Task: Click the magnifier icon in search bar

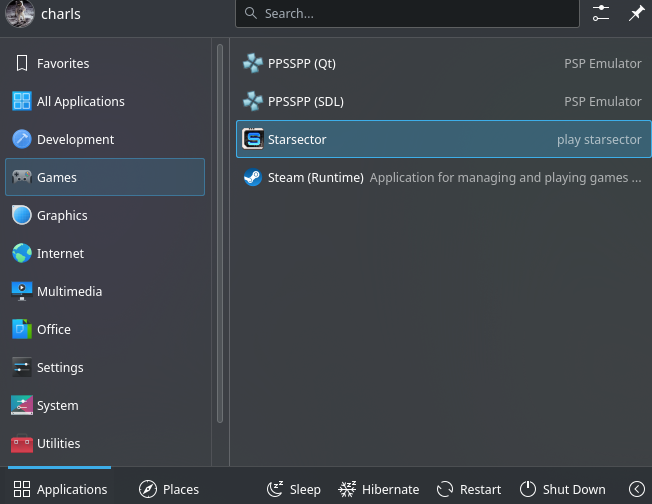Action: coord(250,13)
